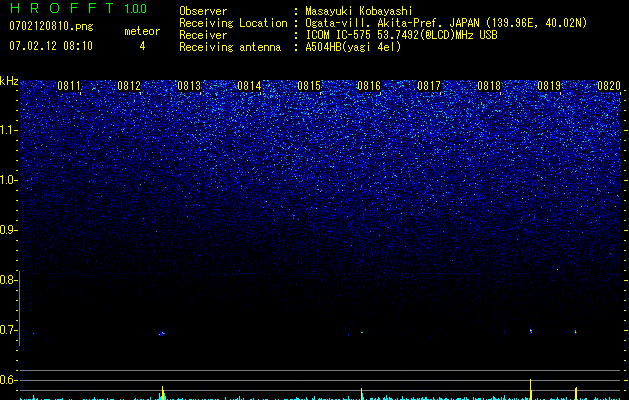Click the receiver text ICOM IC-575 53.7492 MHz USB
This screenshot has height=400, width=629.
[401, 35]
